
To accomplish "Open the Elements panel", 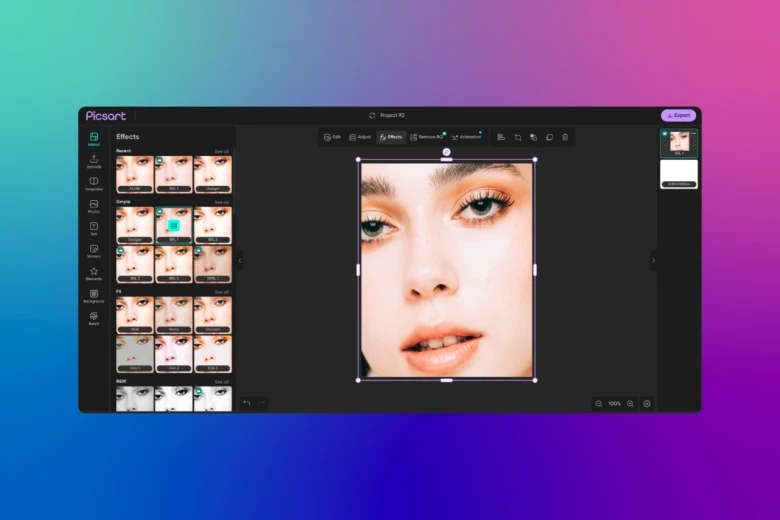I will [94, 273].
